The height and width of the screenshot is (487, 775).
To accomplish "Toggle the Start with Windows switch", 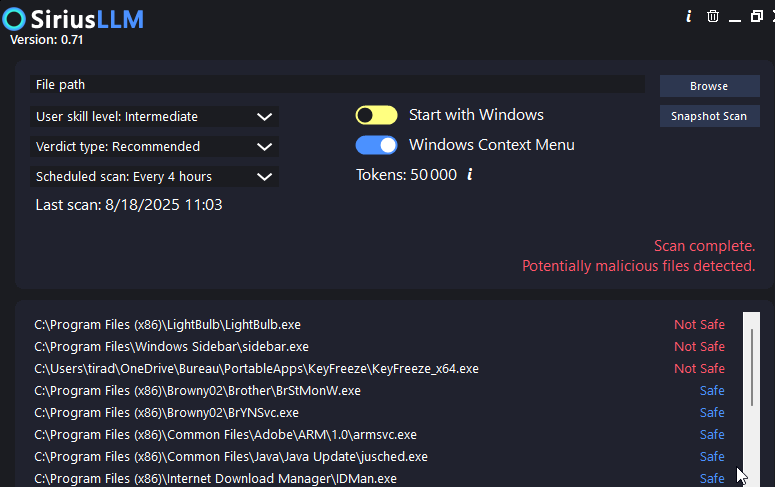I will 377,115.
